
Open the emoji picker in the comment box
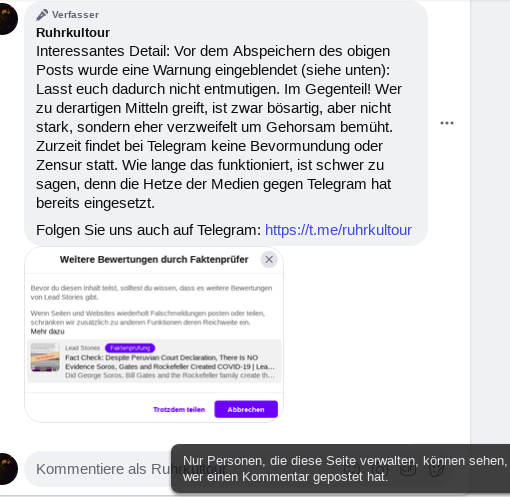click(352, 469)
